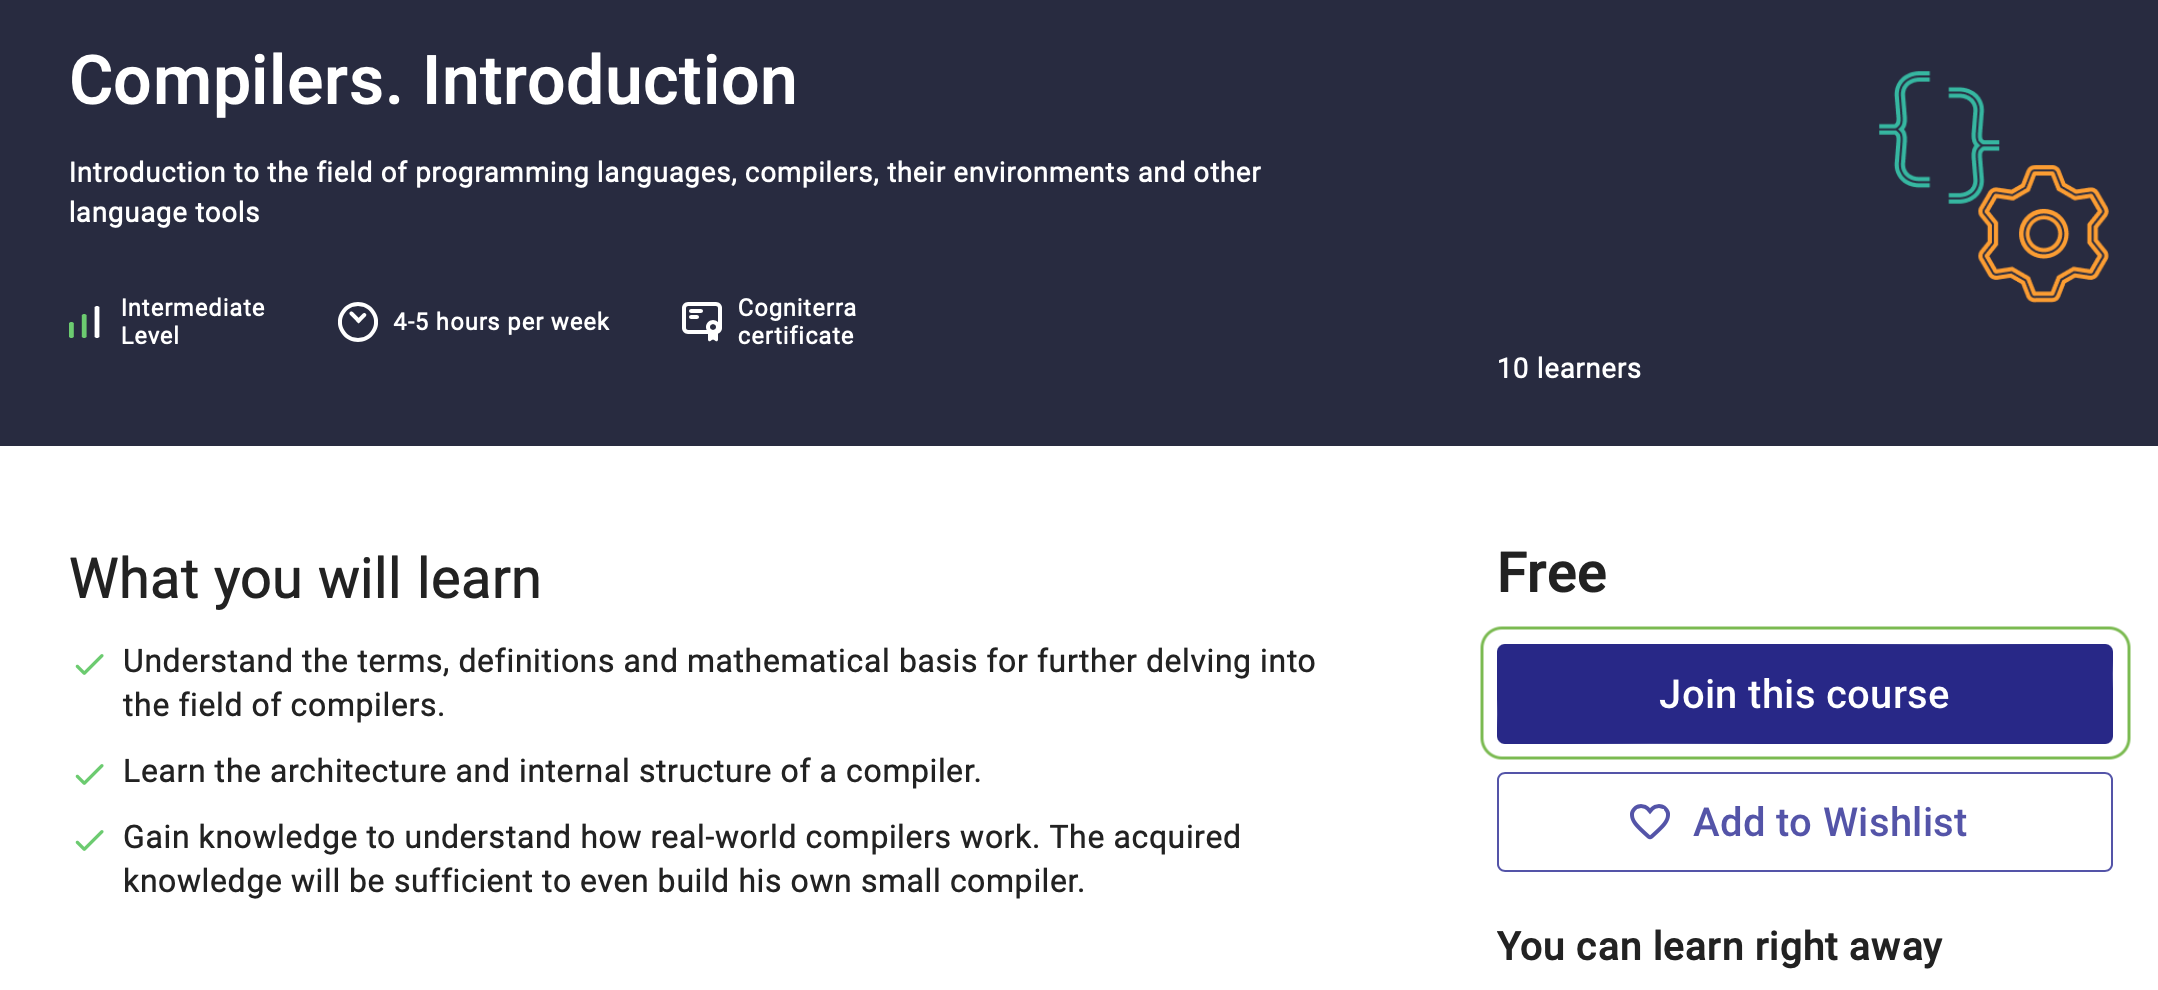Click the Intermediate Level label
Screen dimensions: 2158x990
click(192, 321)
